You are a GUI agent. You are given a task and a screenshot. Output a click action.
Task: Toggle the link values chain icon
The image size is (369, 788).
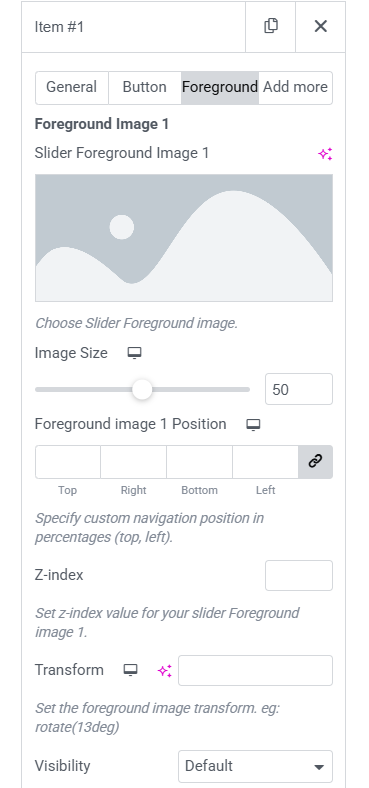(315, 461)
